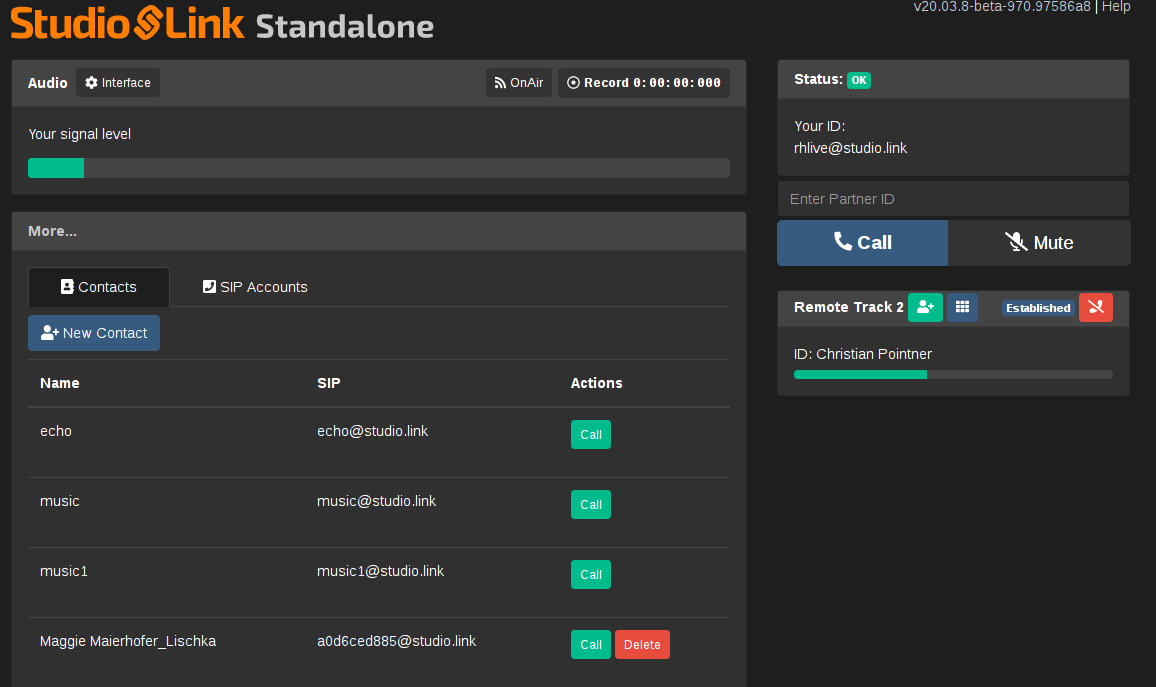Select the Contacts tab
1156x687 pixels.
[x=99, y=287]
